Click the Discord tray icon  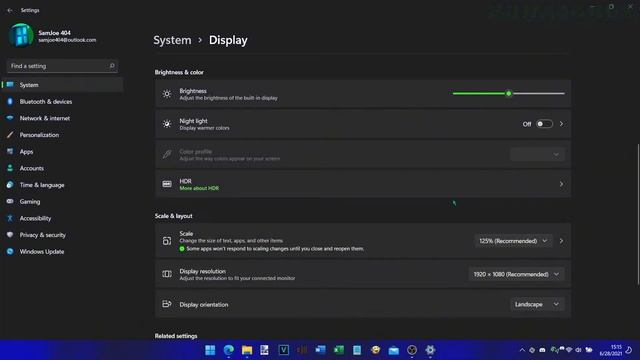tap(542, 350)
